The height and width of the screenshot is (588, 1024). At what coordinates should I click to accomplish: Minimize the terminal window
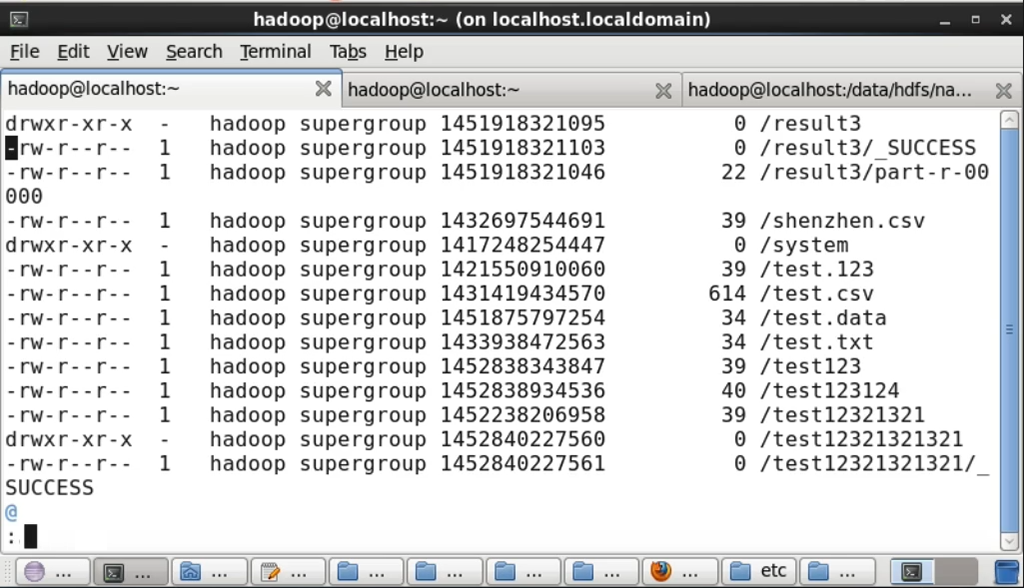[x=945, y=20]
